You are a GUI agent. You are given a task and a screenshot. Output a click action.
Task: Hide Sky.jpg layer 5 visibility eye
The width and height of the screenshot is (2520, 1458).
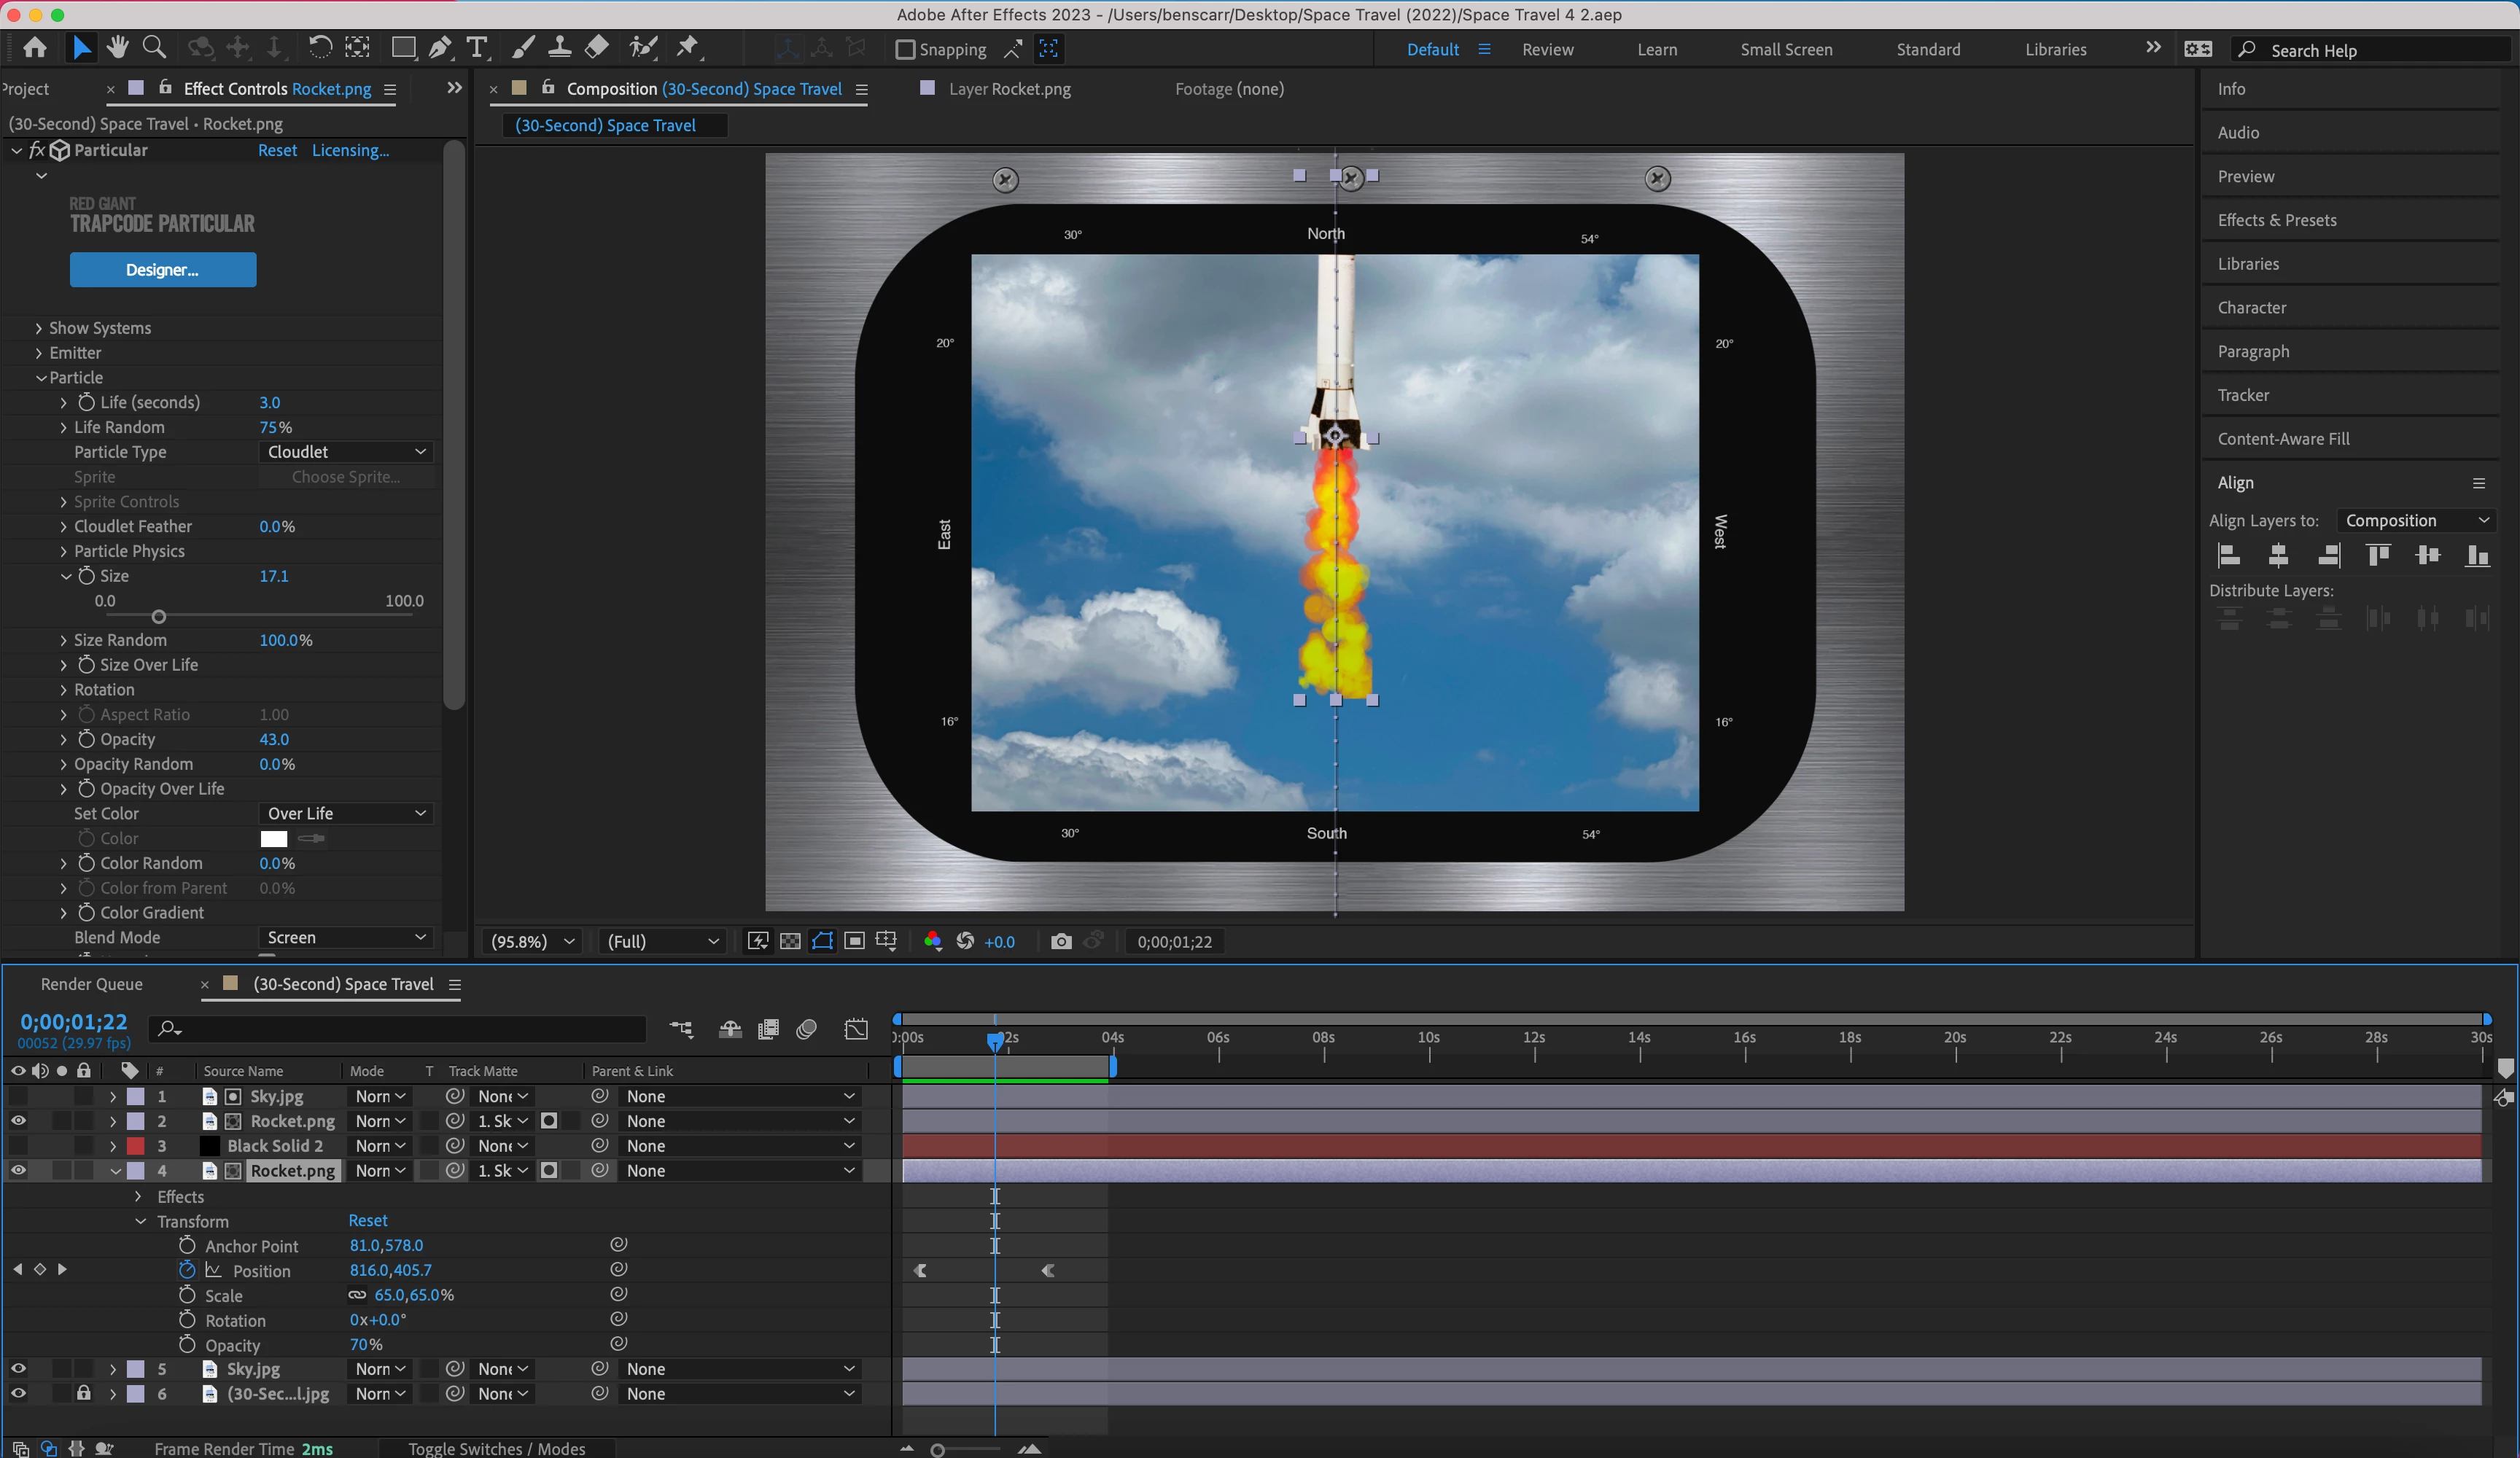(x=18, y=1369)
